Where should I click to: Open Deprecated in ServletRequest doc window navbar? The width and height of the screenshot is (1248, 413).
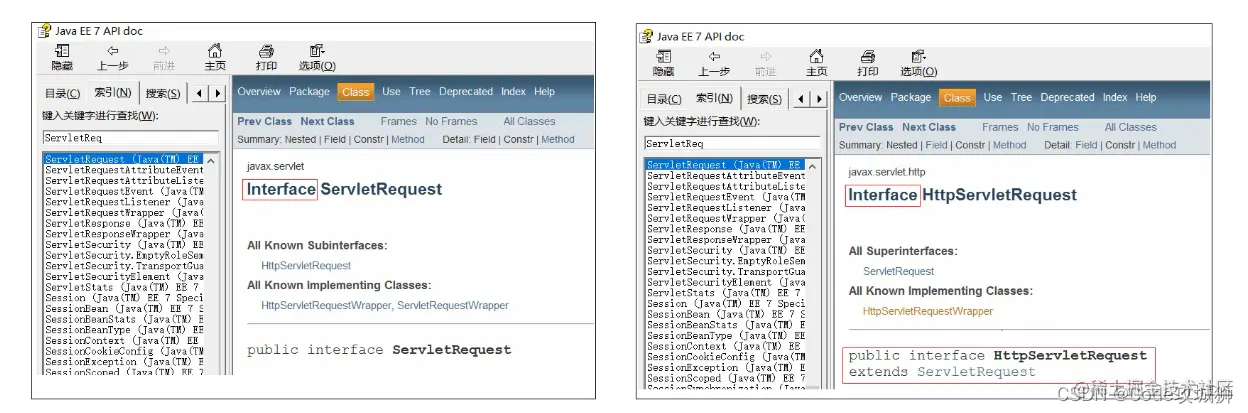coord(466,91)
